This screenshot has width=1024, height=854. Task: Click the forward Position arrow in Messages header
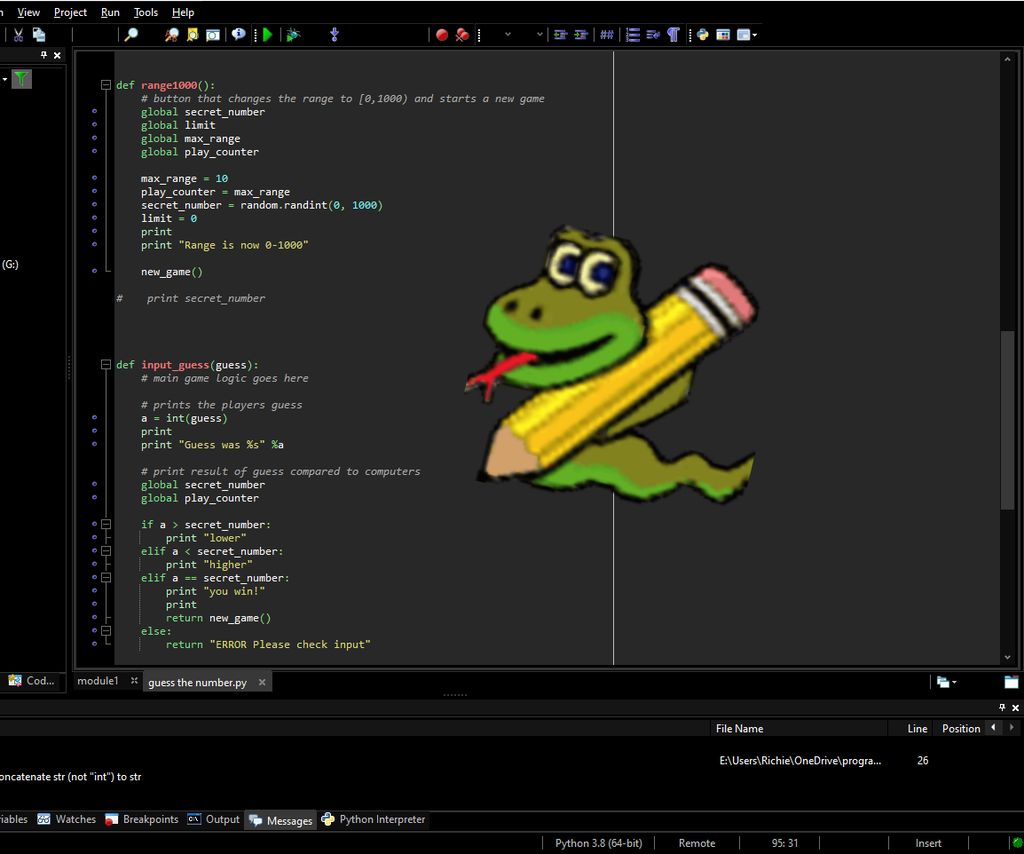tap(1010, 728)
